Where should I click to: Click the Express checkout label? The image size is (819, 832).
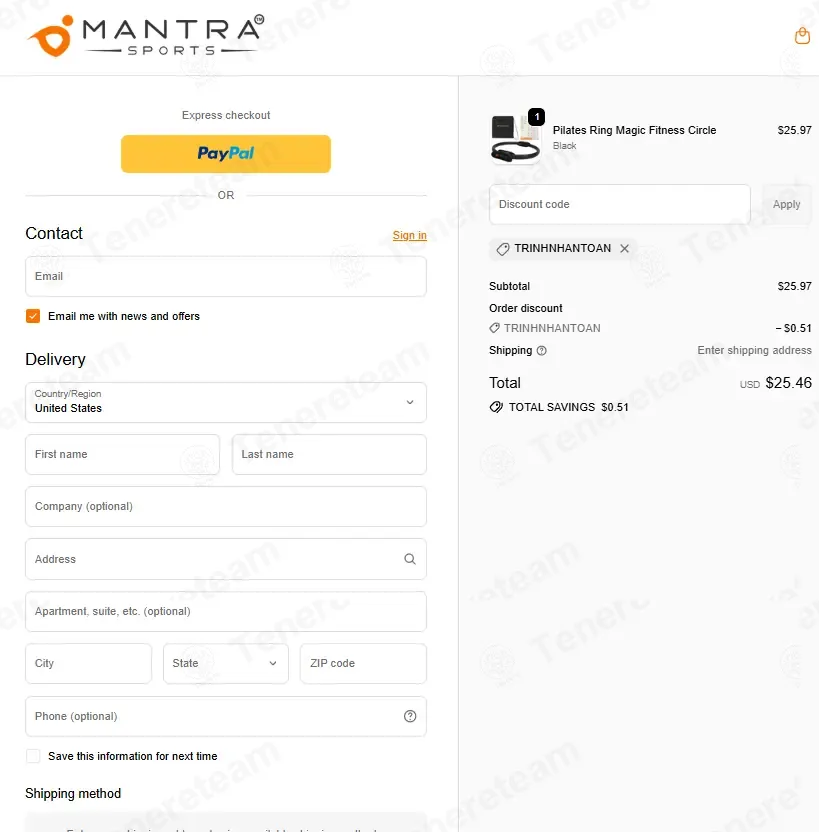click(226, 115)
